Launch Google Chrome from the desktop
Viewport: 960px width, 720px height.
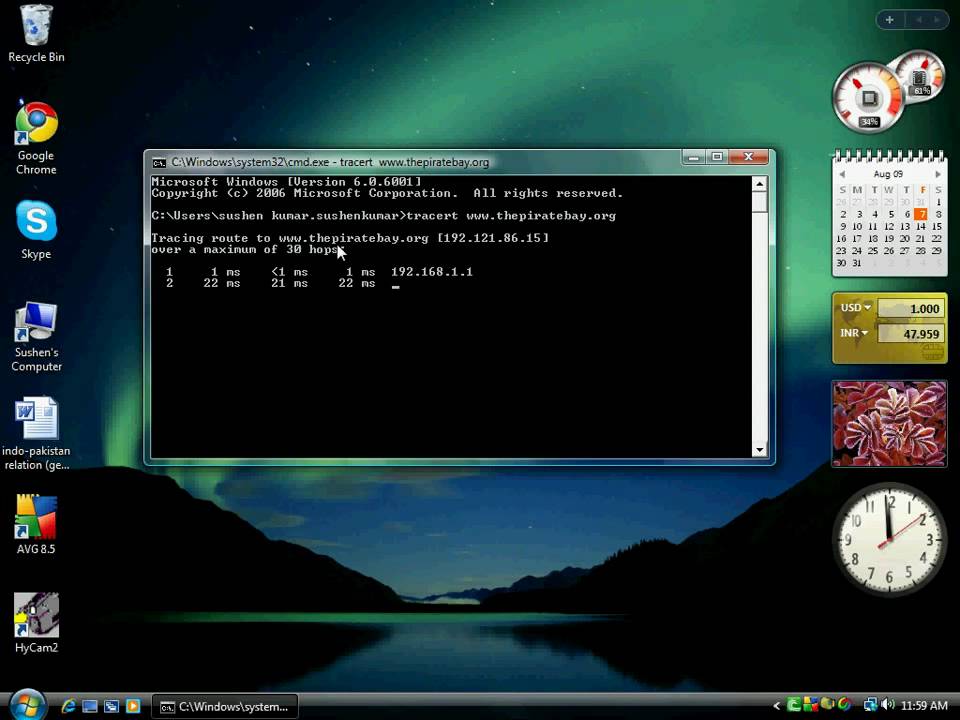(x=36, y=137)
